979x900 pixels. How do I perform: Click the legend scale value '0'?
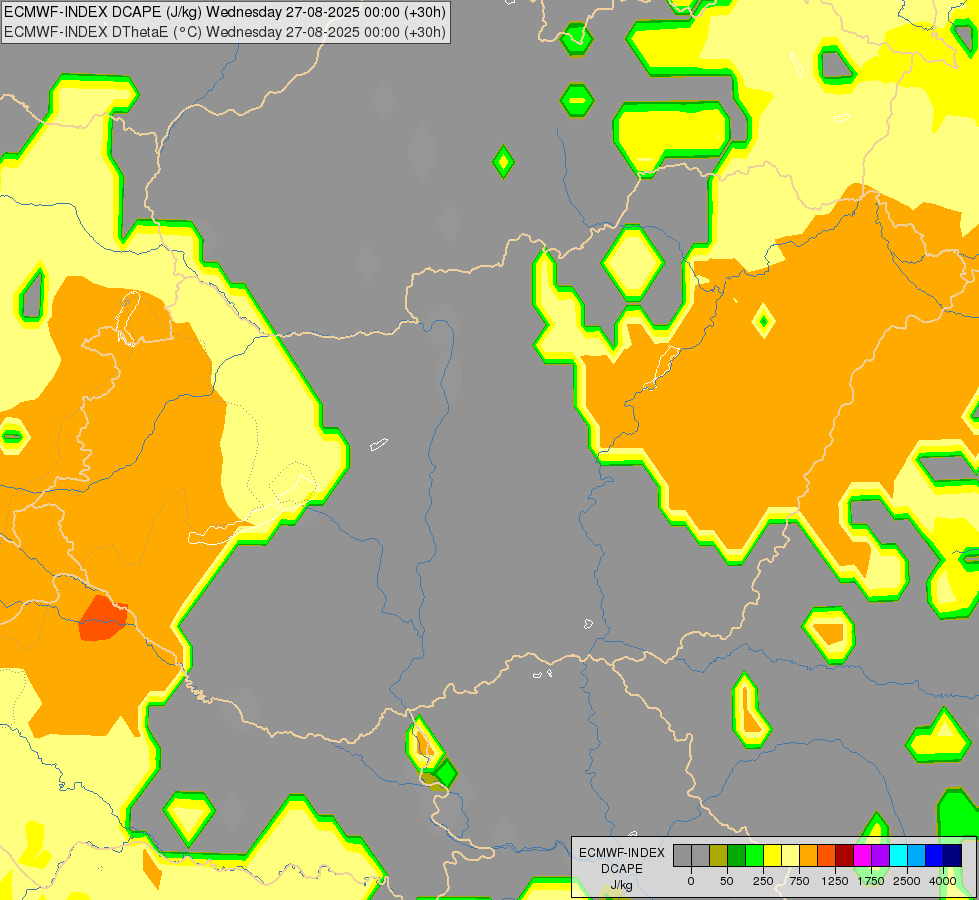pyautogui.click(x=691, y=881)
